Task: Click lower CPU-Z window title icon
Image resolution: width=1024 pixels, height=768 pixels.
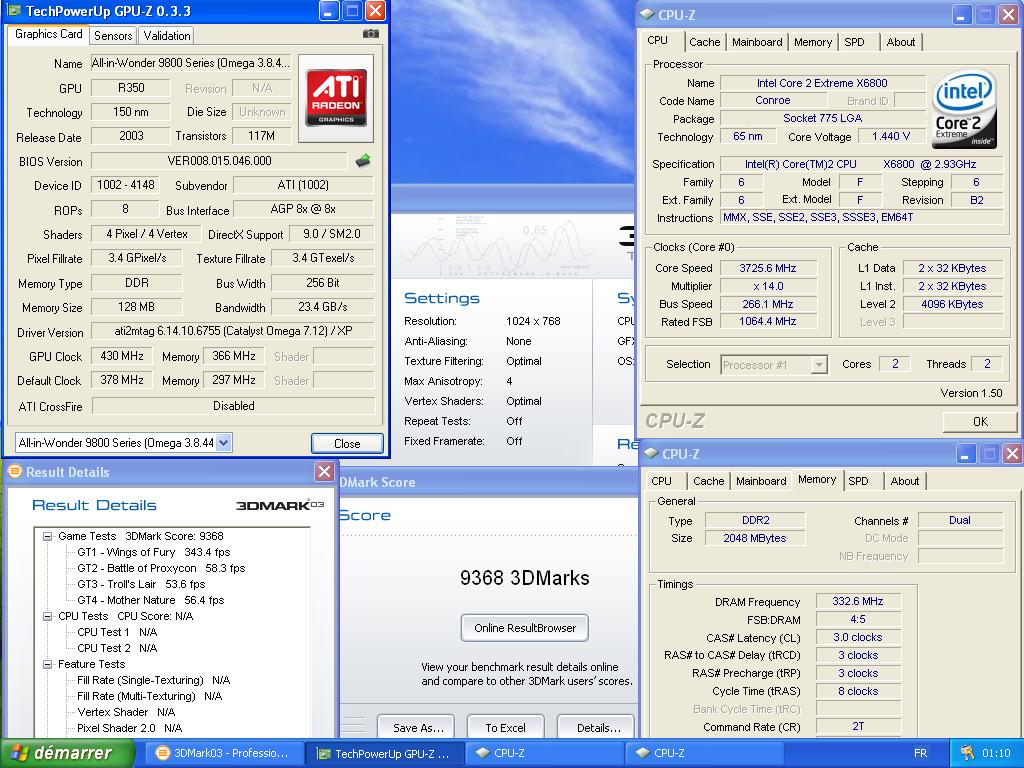Action: pyautogui.click(x=651, y=453)
